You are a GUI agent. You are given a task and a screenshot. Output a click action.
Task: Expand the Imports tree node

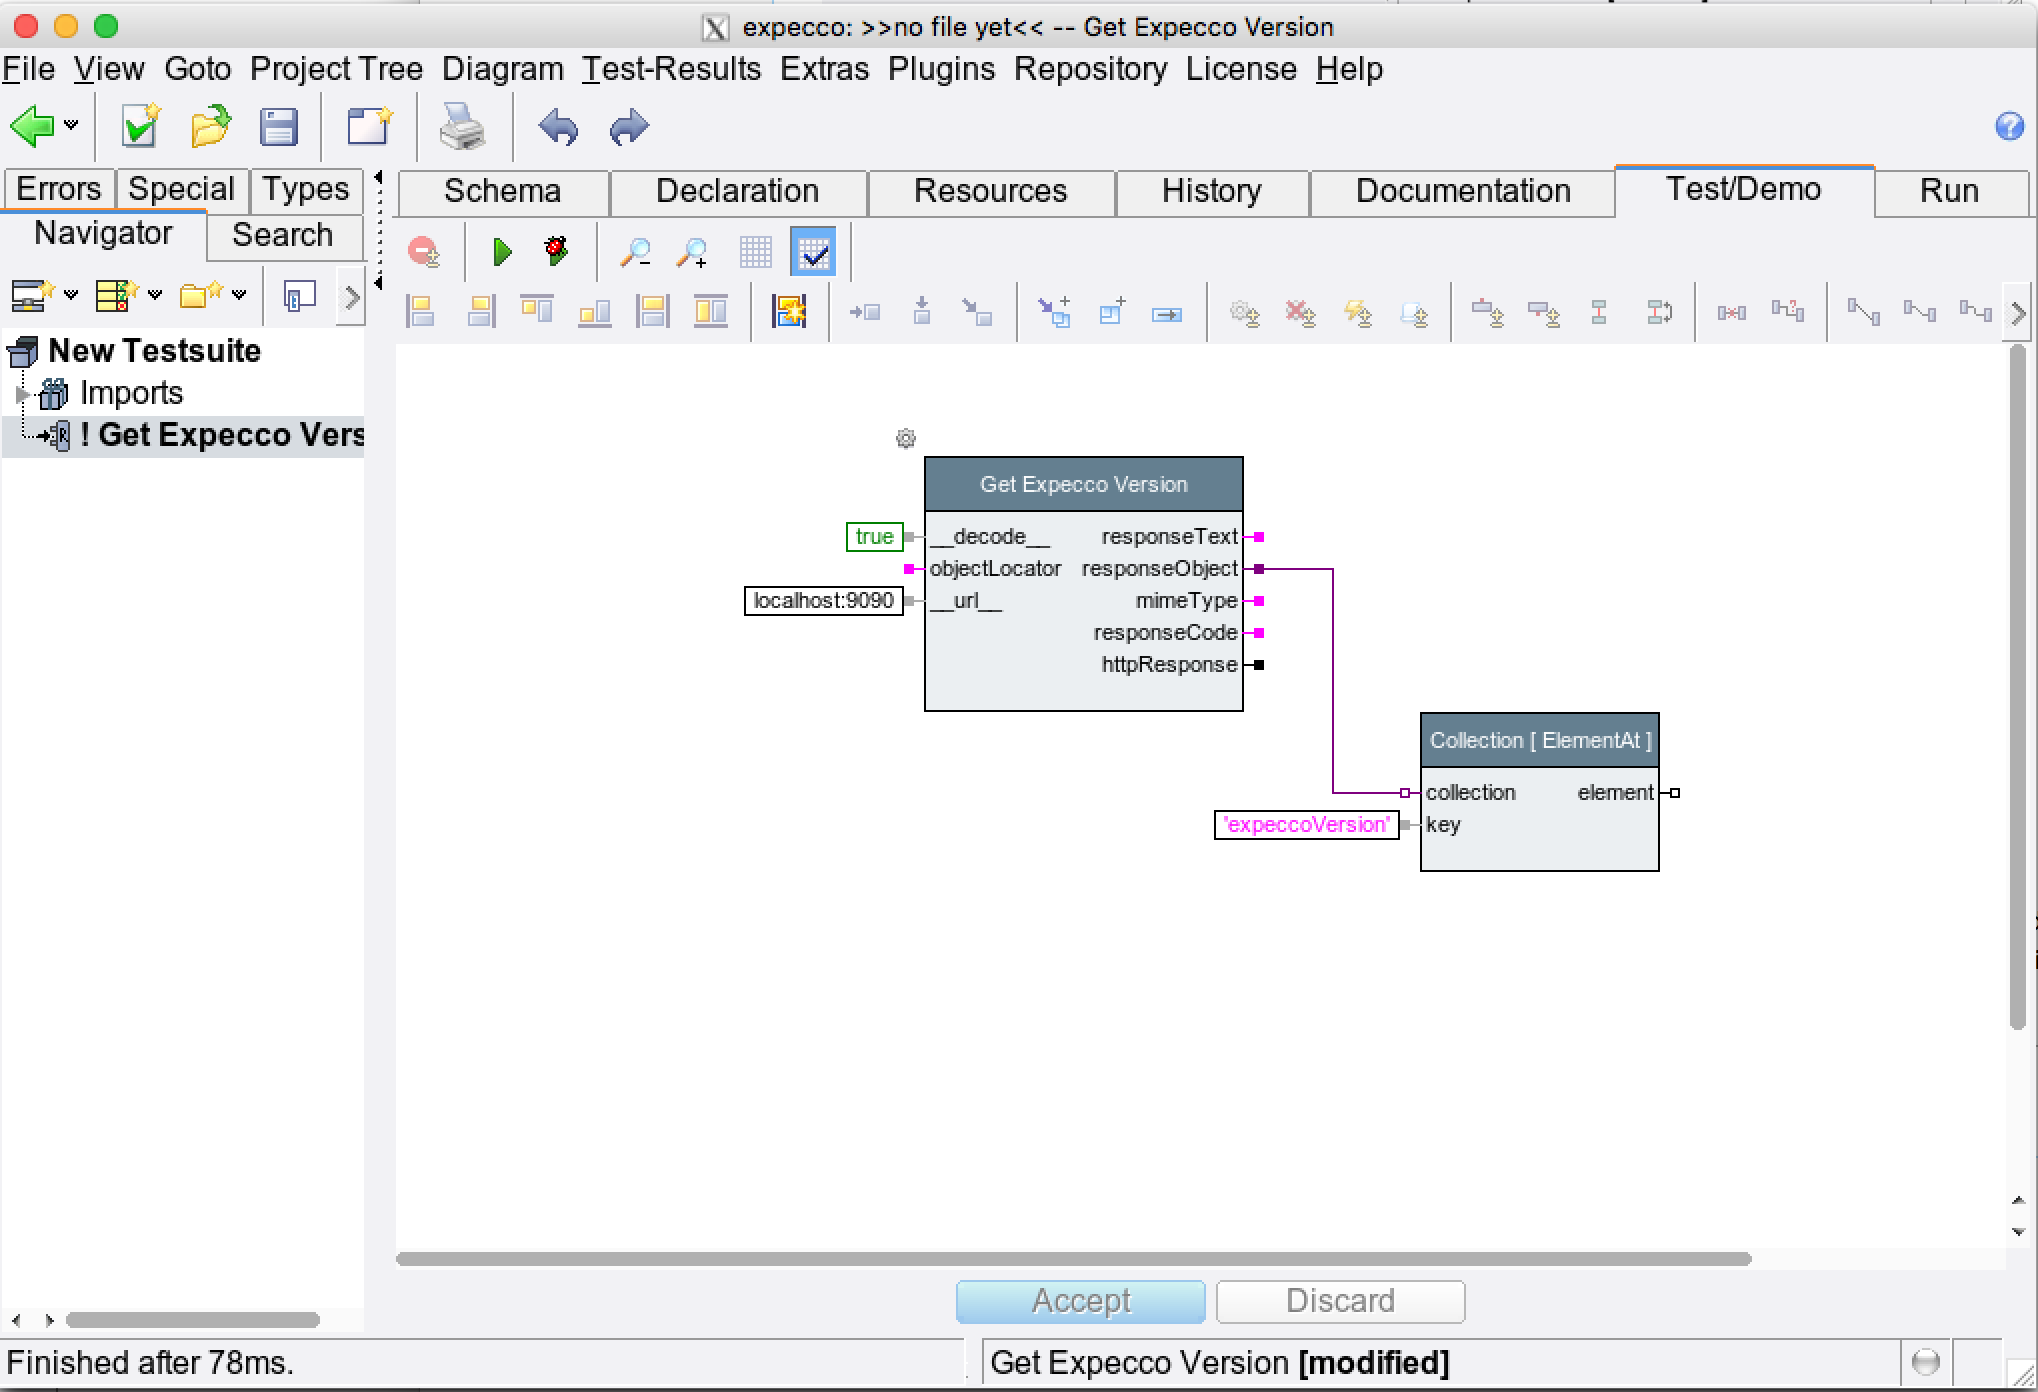(x=22, y=394)
